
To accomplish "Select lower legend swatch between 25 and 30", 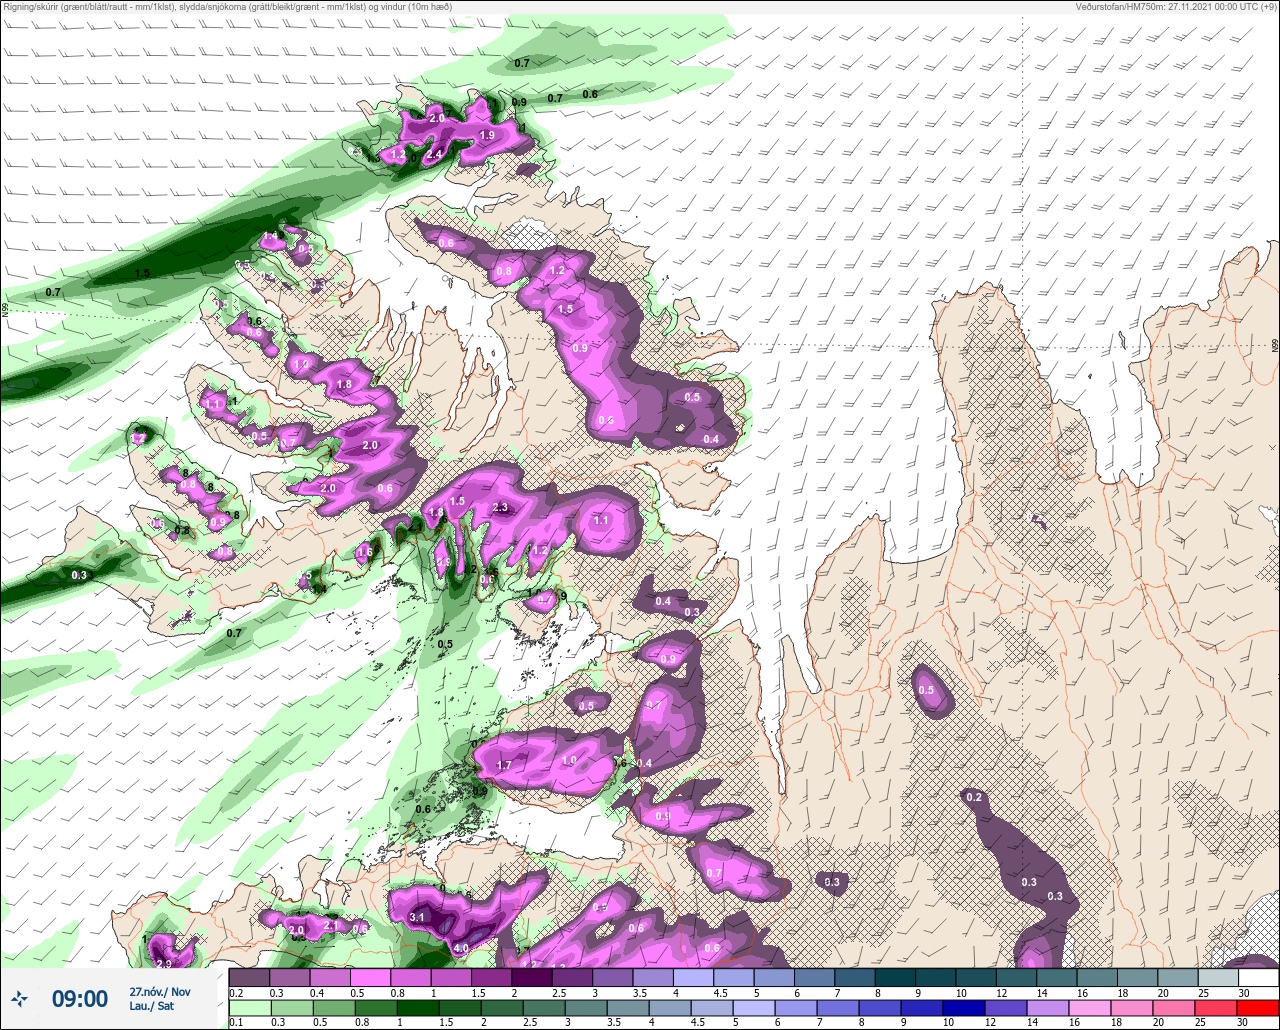I will pos(1217,1007).
